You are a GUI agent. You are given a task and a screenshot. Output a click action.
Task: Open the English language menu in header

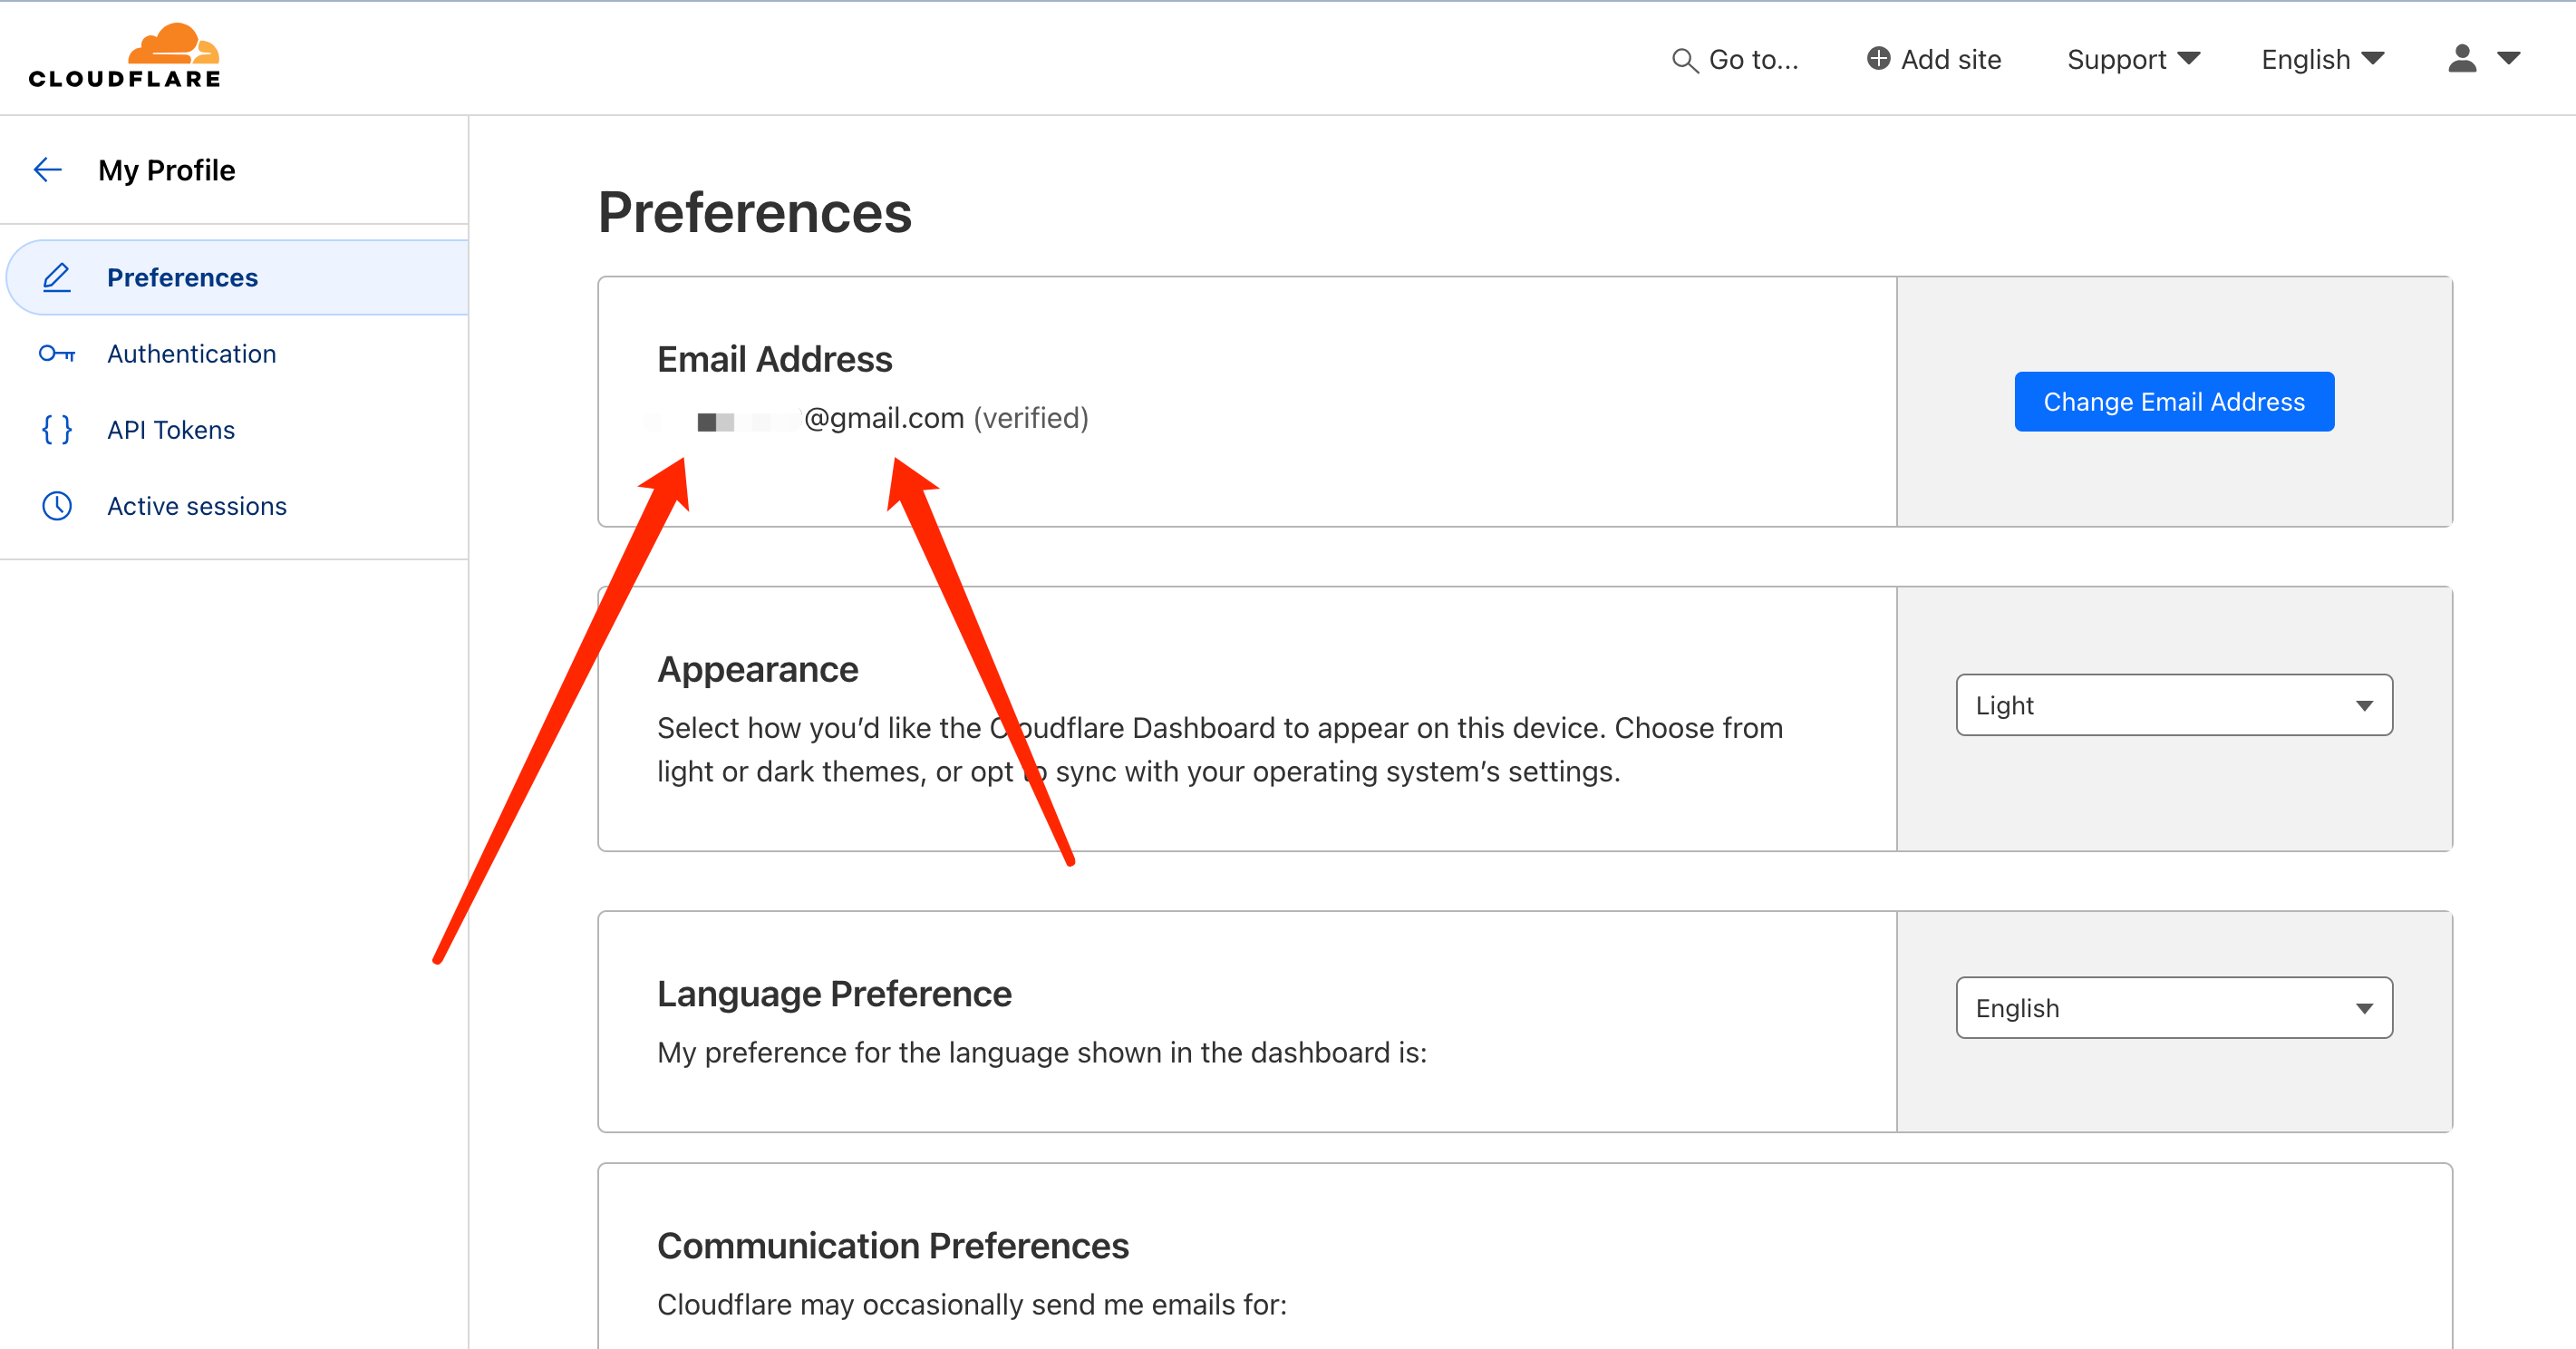point(2322,59)
